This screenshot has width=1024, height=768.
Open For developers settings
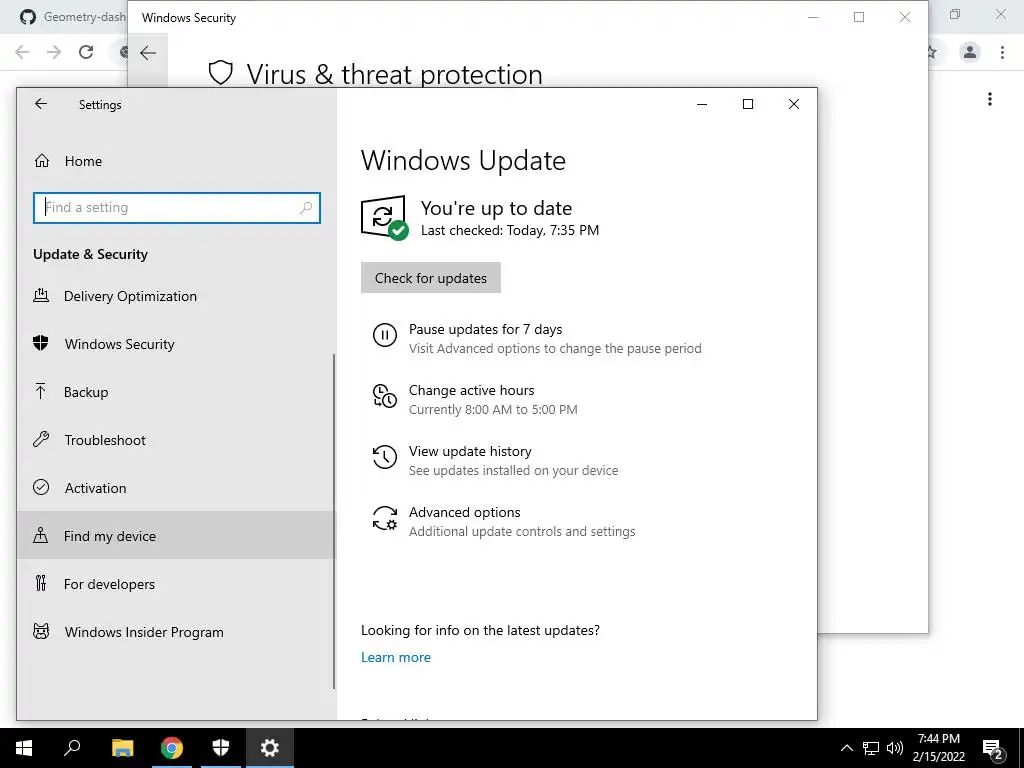click(176, 584)
